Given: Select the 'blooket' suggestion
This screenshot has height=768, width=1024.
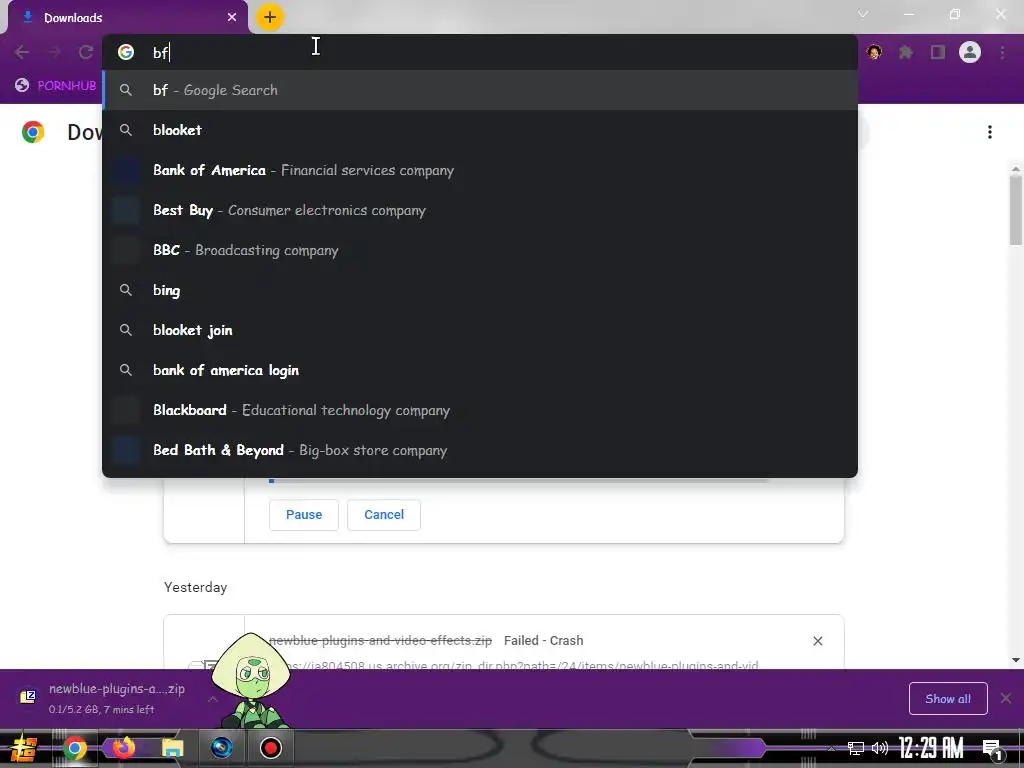Looking at the screenshot, I should pyautogui.click(x=480, y=130).
